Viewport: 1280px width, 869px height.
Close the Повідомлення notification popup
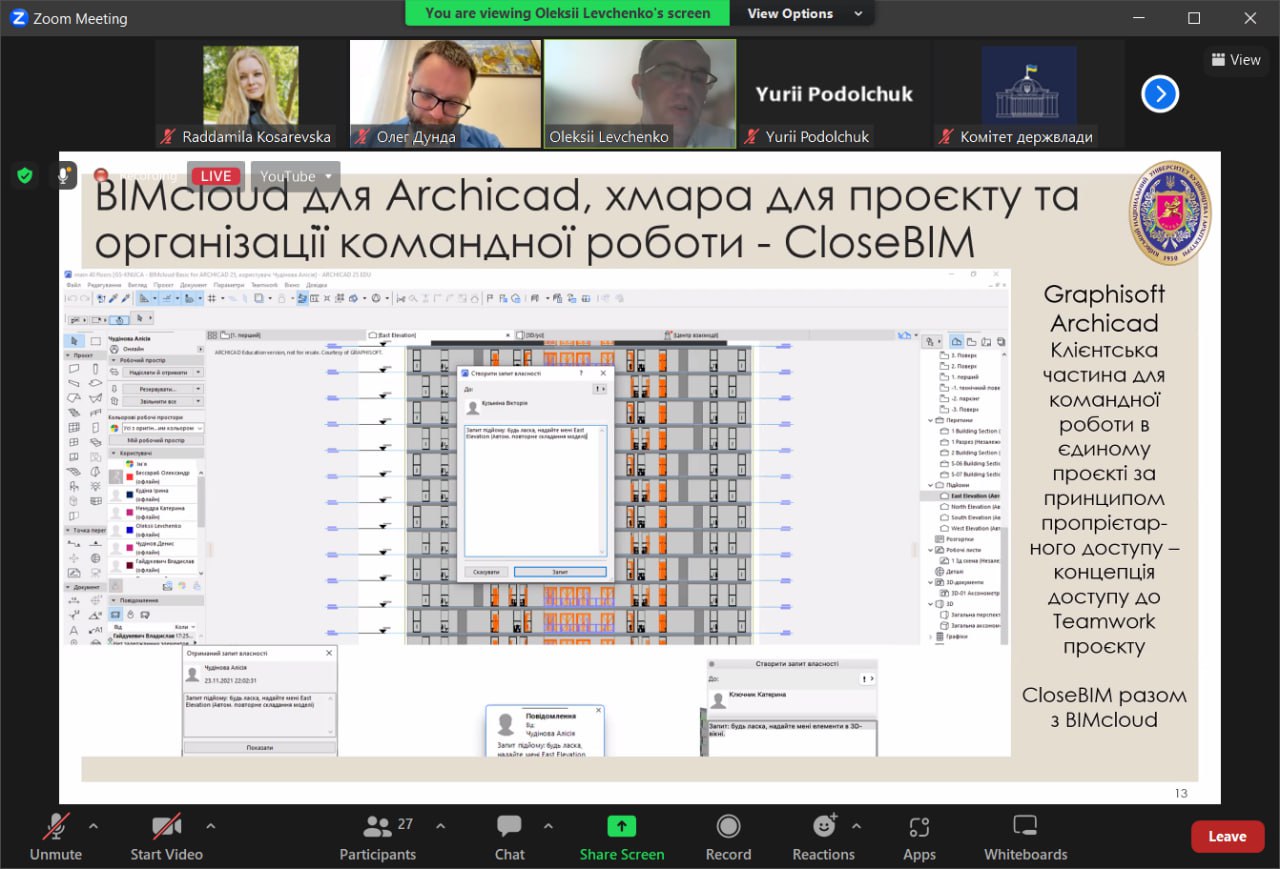(599, 710)
